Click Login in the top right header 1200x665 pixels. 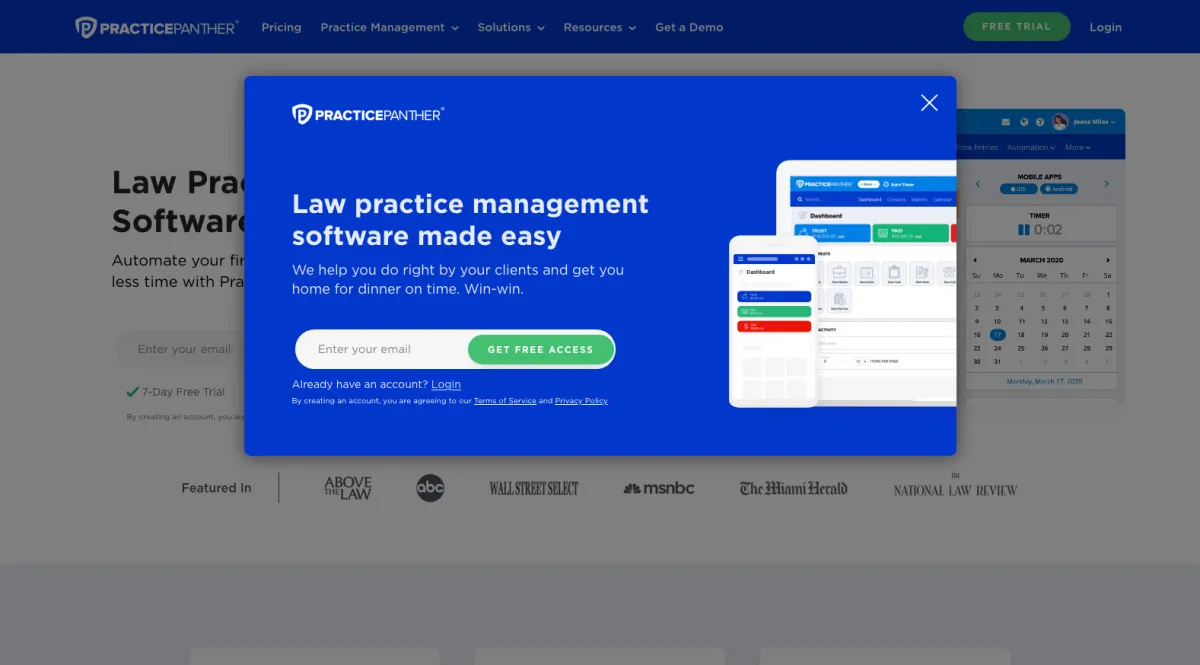coord(1105,27)
